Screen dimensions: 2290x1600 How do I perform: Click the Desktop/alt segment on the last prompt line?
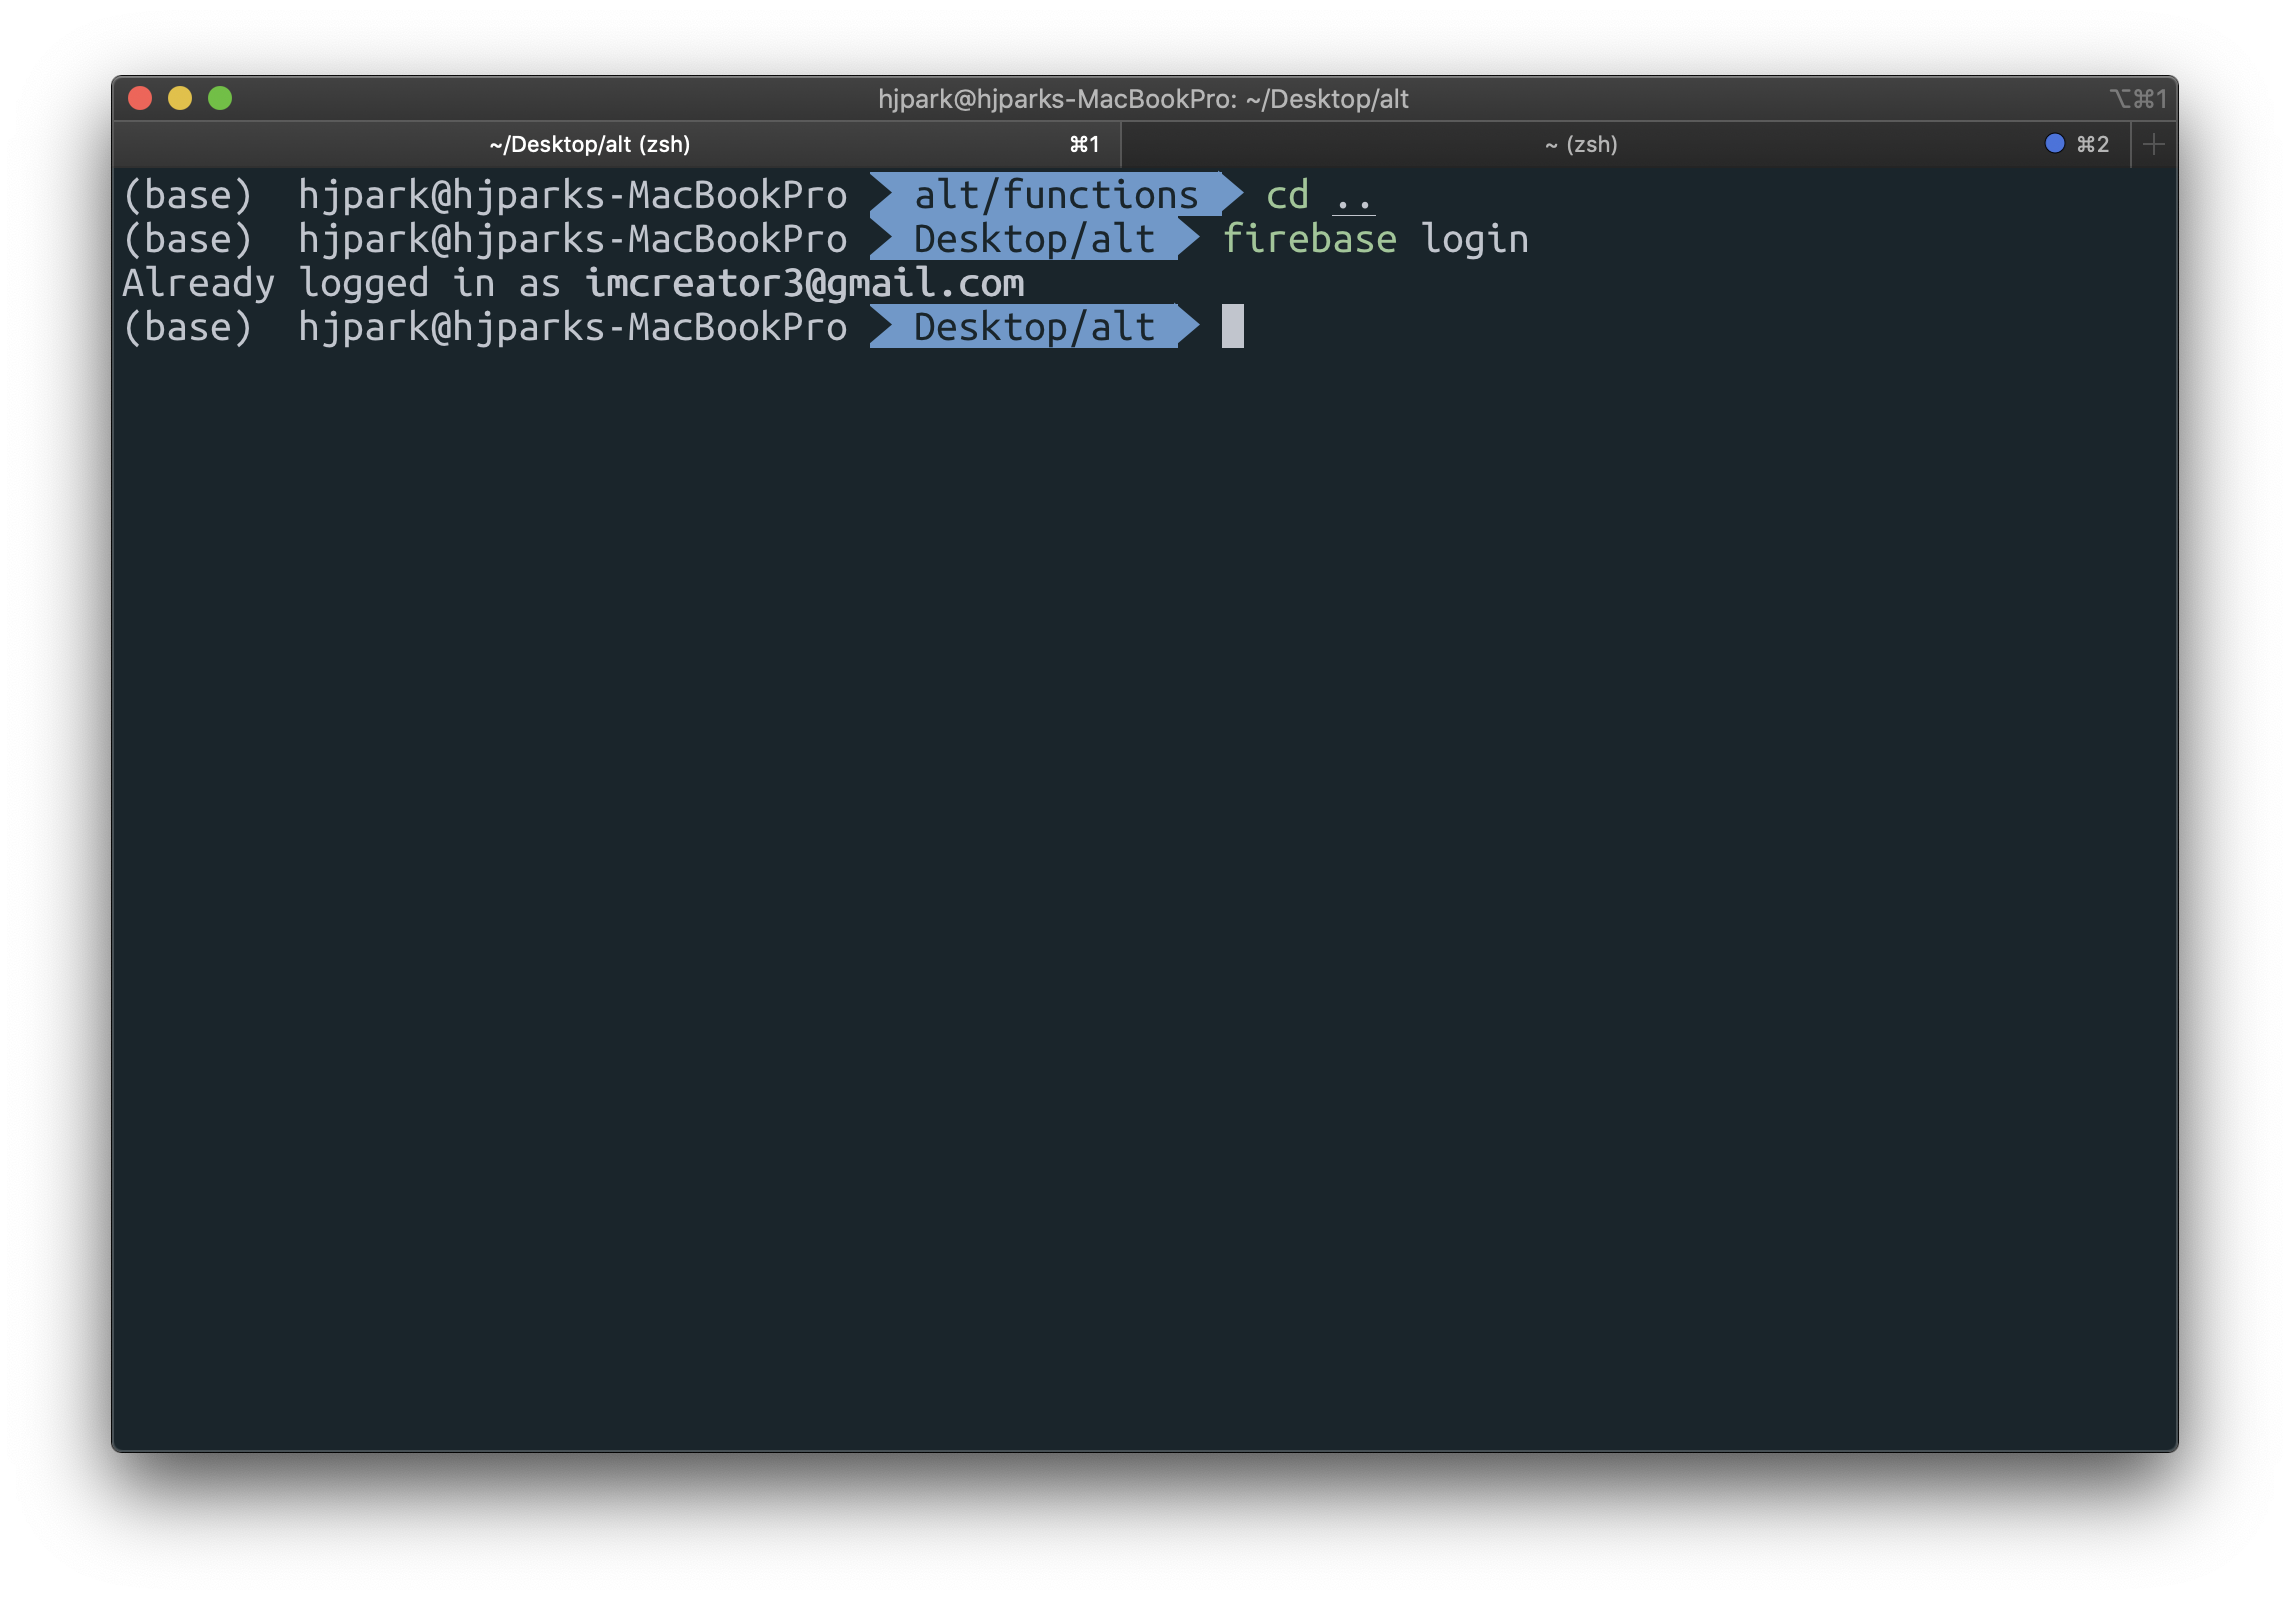pos(1034,328)
